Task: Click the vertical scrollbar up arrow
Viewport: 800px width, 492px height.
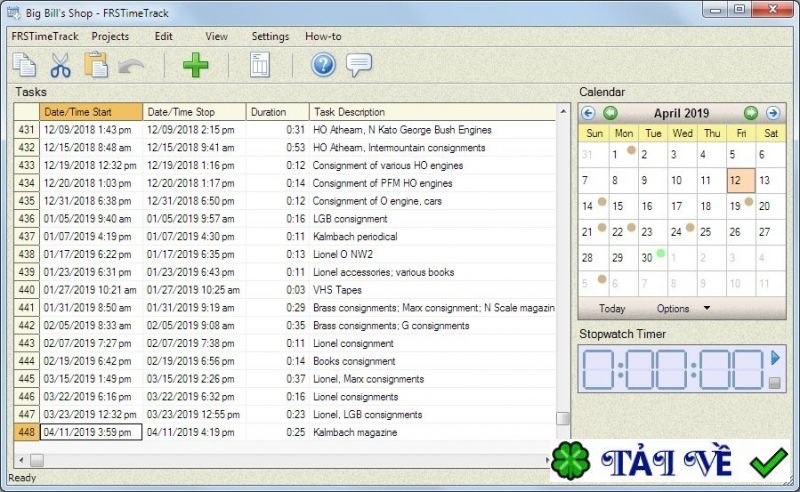Action: 563,111
